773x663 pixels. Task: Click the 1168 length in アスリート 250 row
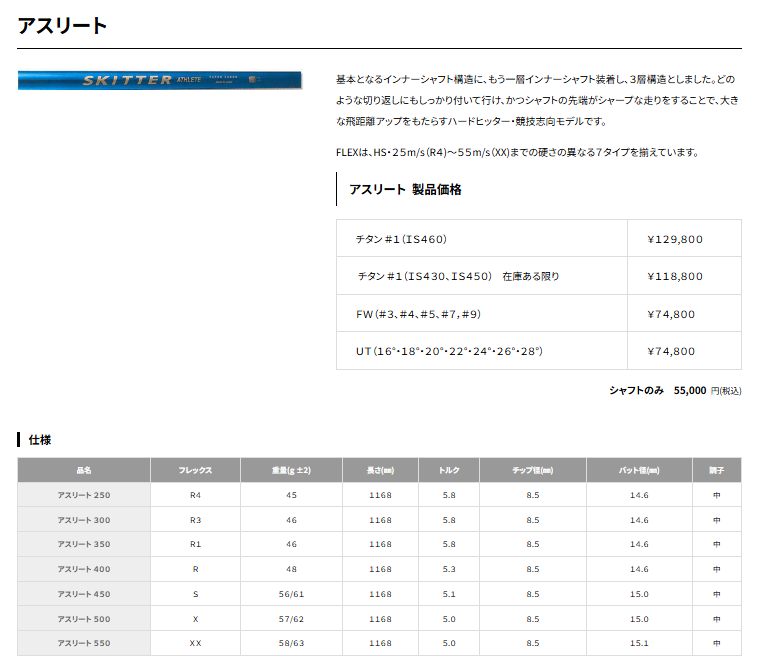pyautogui.click(x=380, y=495)
